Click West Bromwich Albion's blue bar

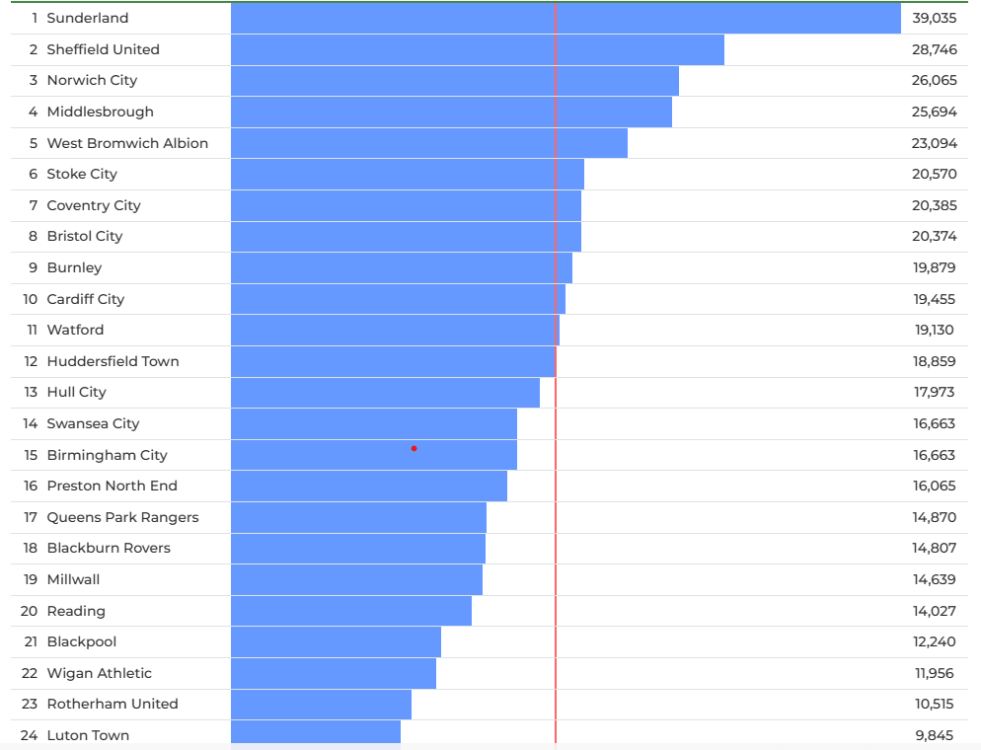[x=429, y=143]
